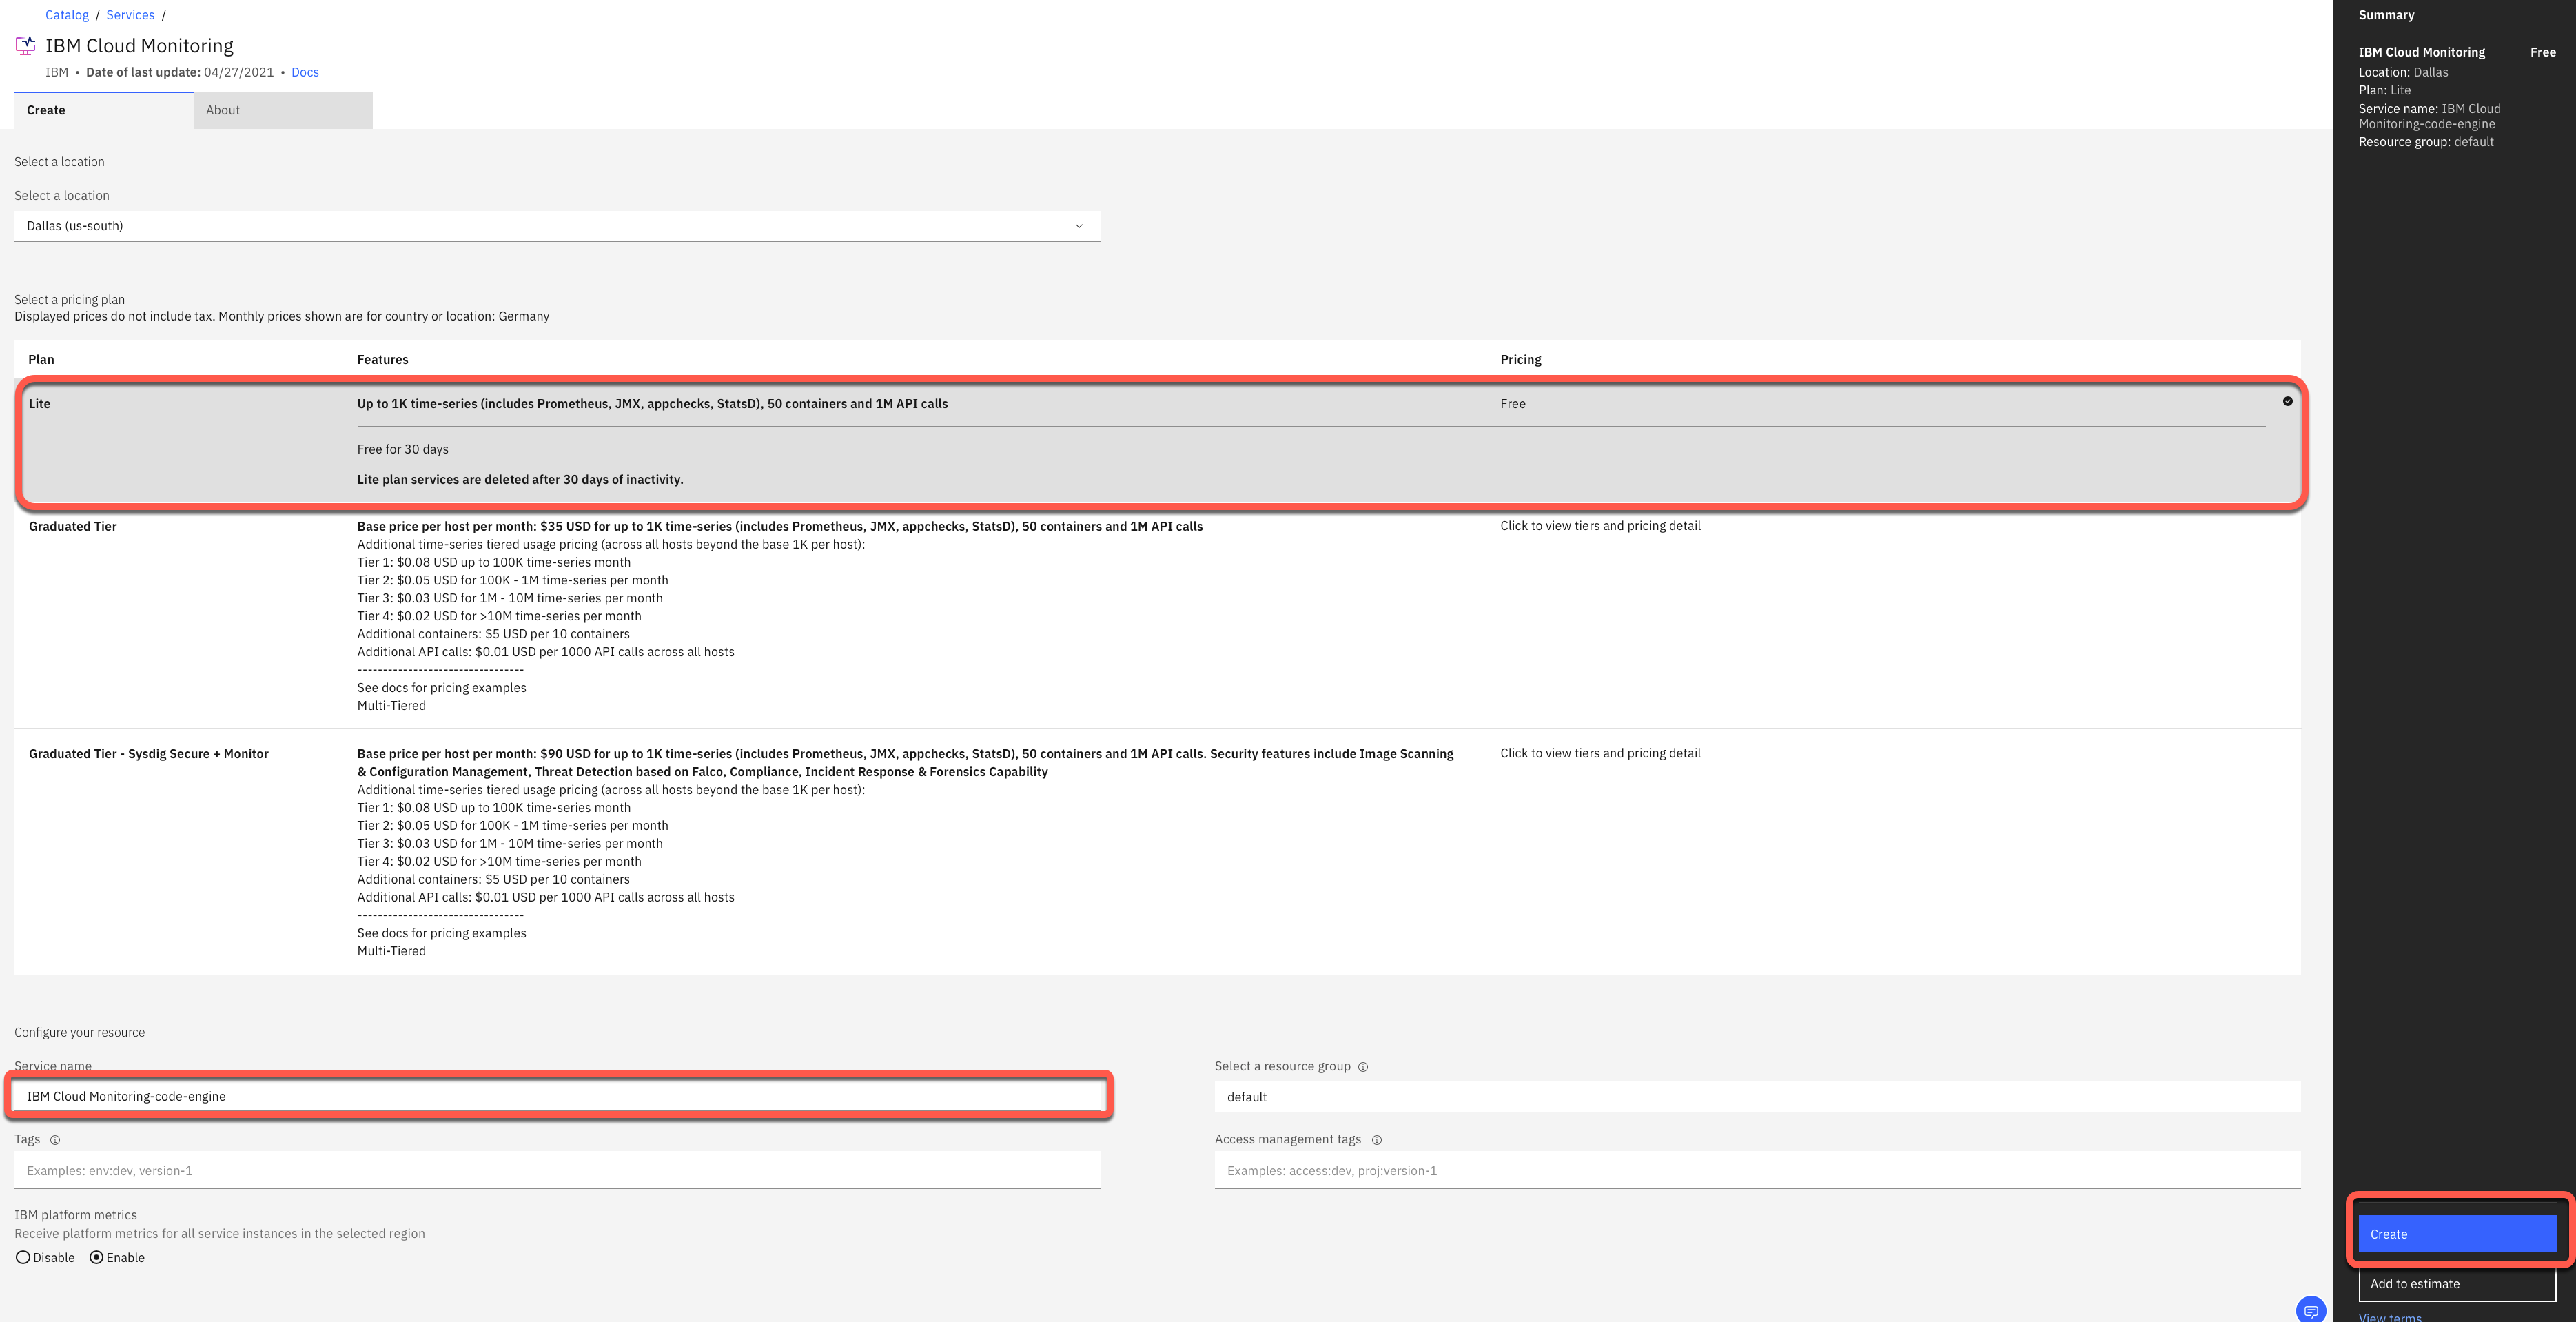Click into the Tags input field
The height and width of the screenshot is (1322, 2576).
click(x=557, y=1171)
